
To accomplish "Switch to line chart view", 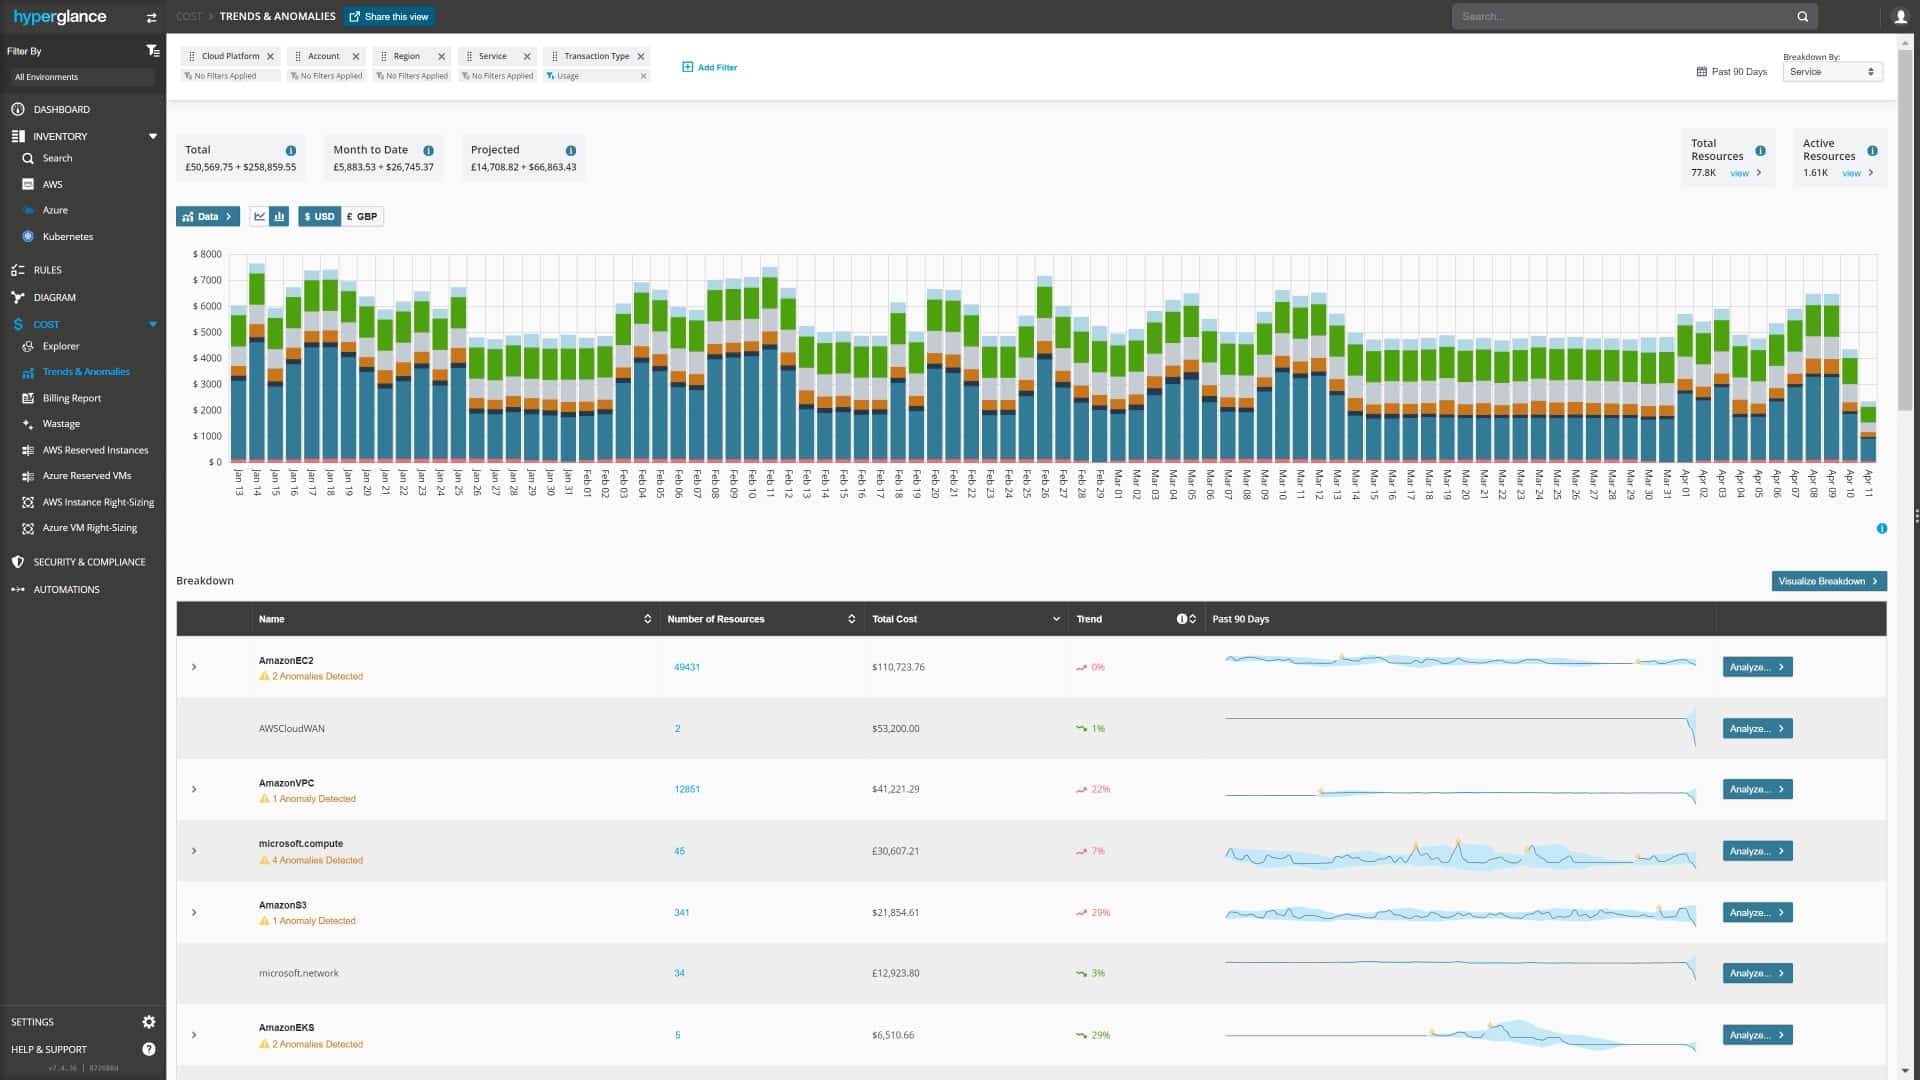I will click(260, 216).
